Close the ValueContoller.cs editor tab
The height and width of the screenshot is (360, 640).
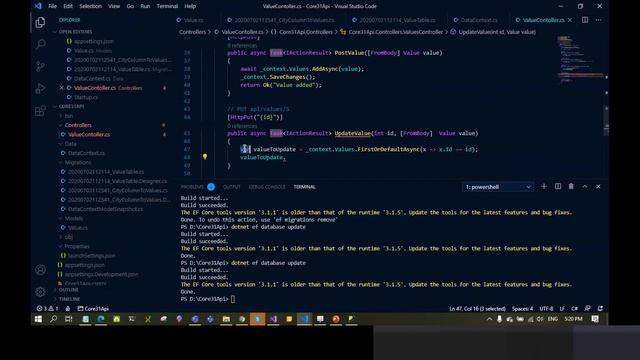coord(570,20)
